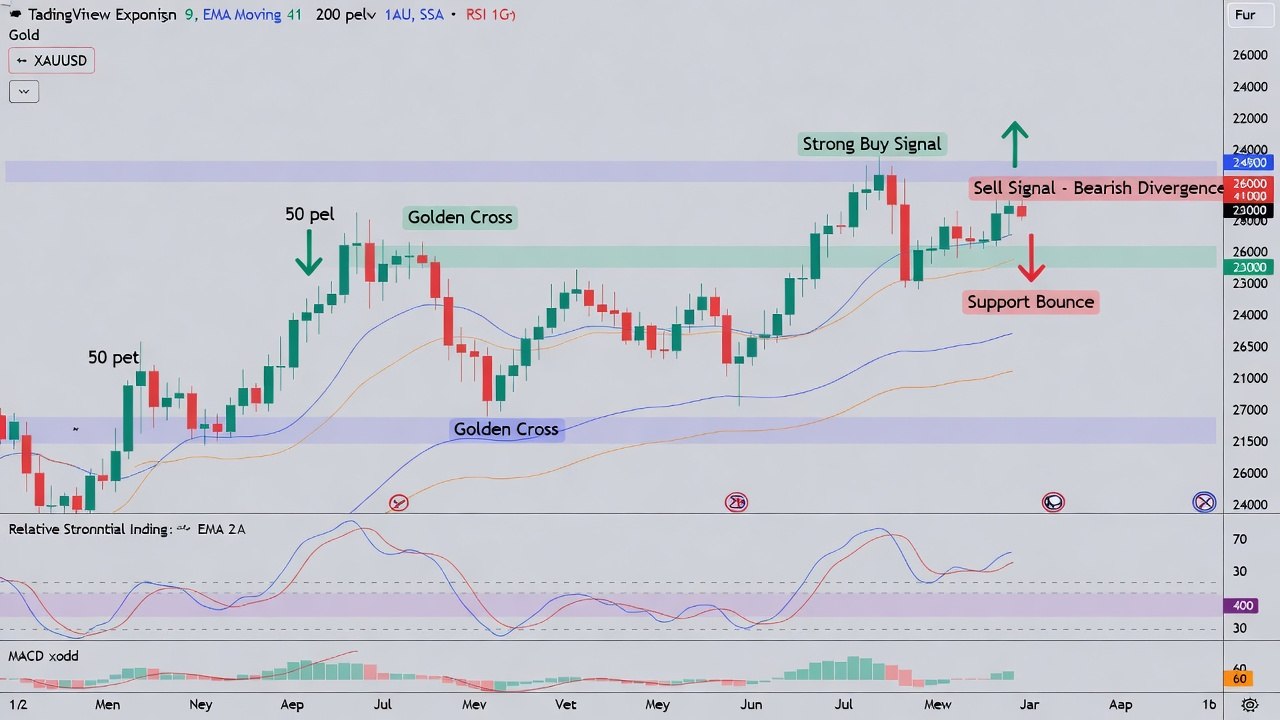
Task: Click the 26500 price axis value
Action: coord(1250,346)
